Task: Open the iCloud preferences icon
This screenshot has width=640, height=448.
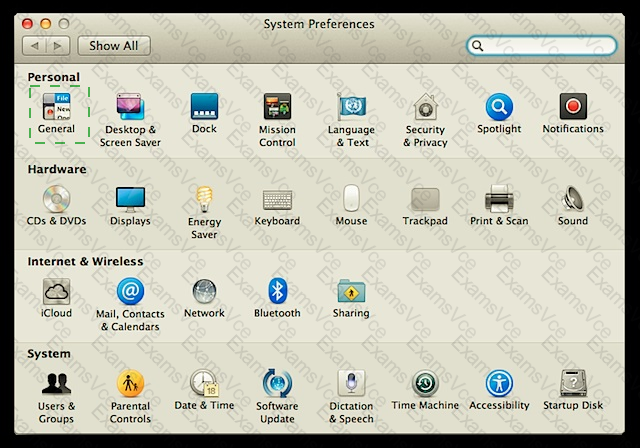Action: [57, 291]
